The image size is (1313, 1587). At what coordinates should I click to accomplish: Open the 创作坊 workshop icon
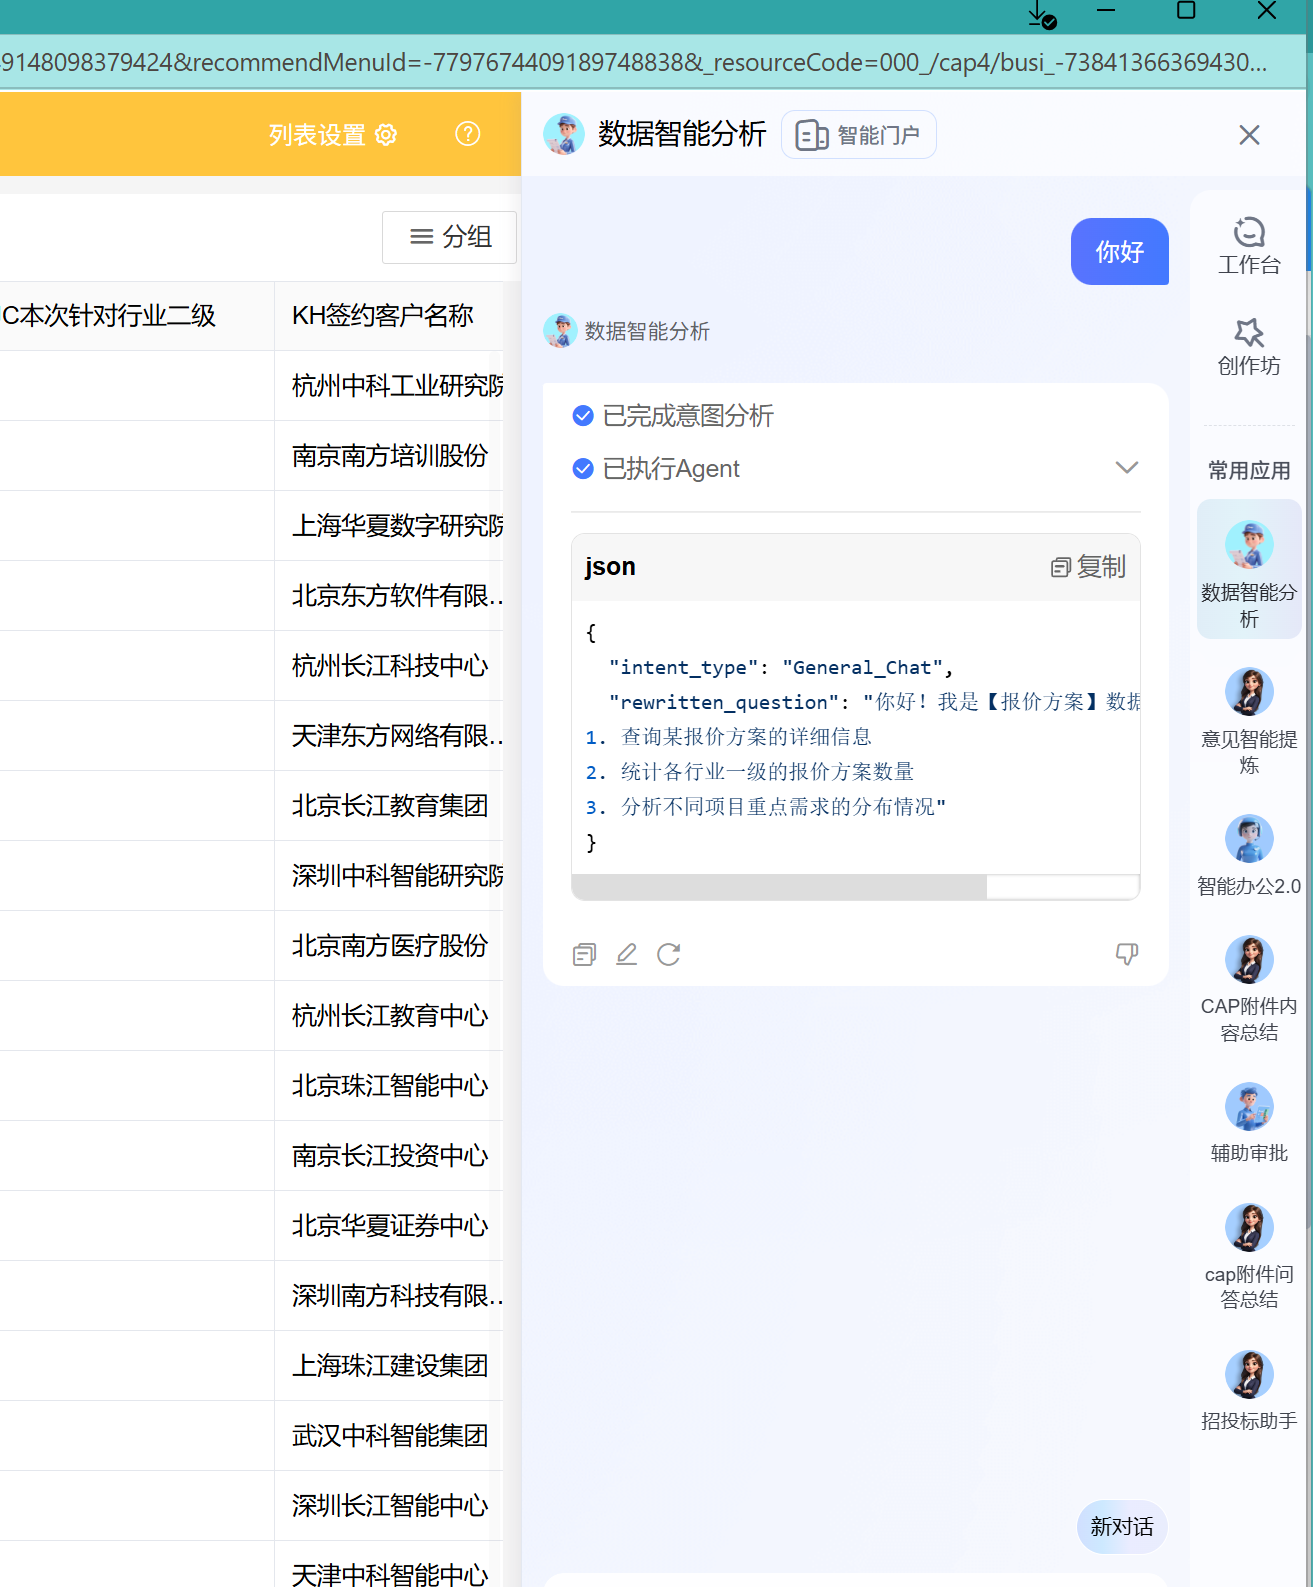point(1248,345)
